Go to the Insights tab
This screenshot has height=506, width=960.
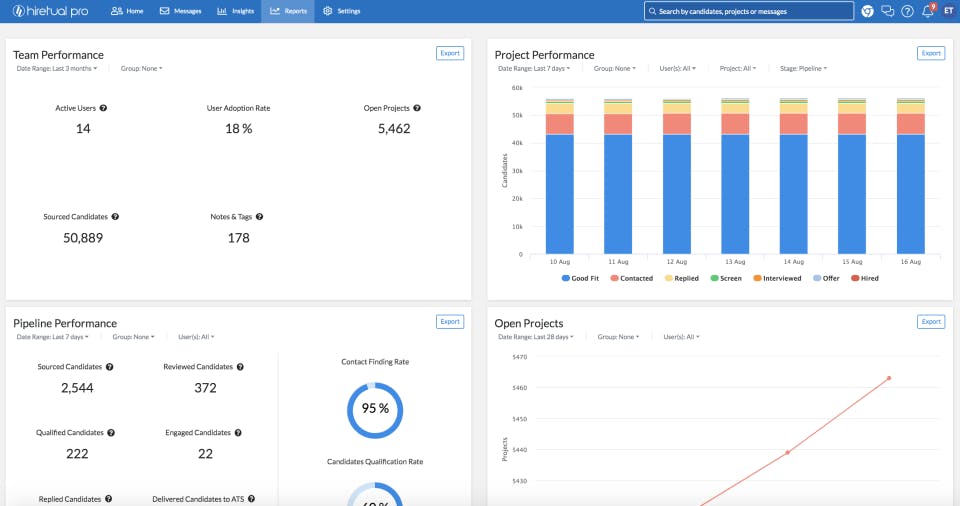pos(235,11)
